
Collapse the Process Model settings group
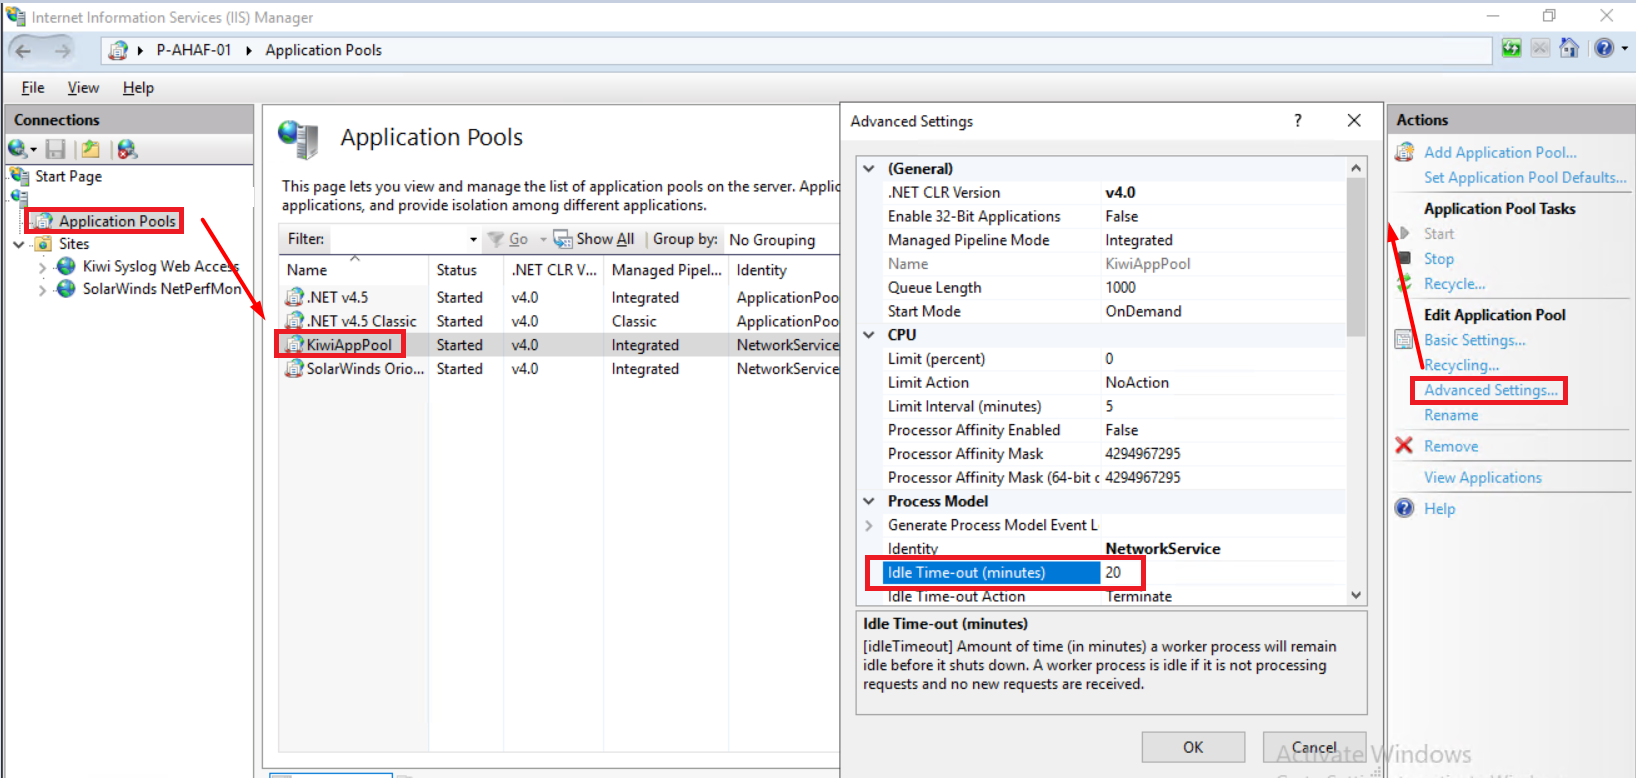tap(869, 501)
